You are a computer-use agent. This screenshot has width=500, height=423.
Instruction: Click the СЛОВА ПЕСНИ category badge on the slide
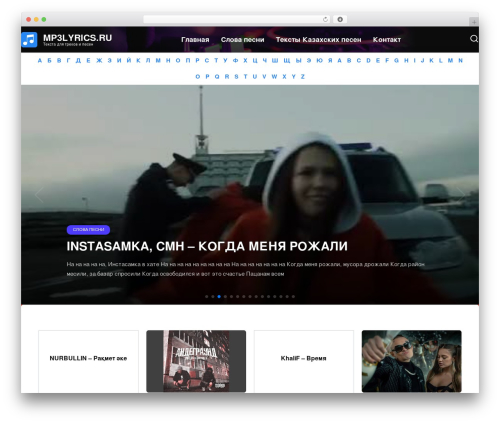(88, 230)
